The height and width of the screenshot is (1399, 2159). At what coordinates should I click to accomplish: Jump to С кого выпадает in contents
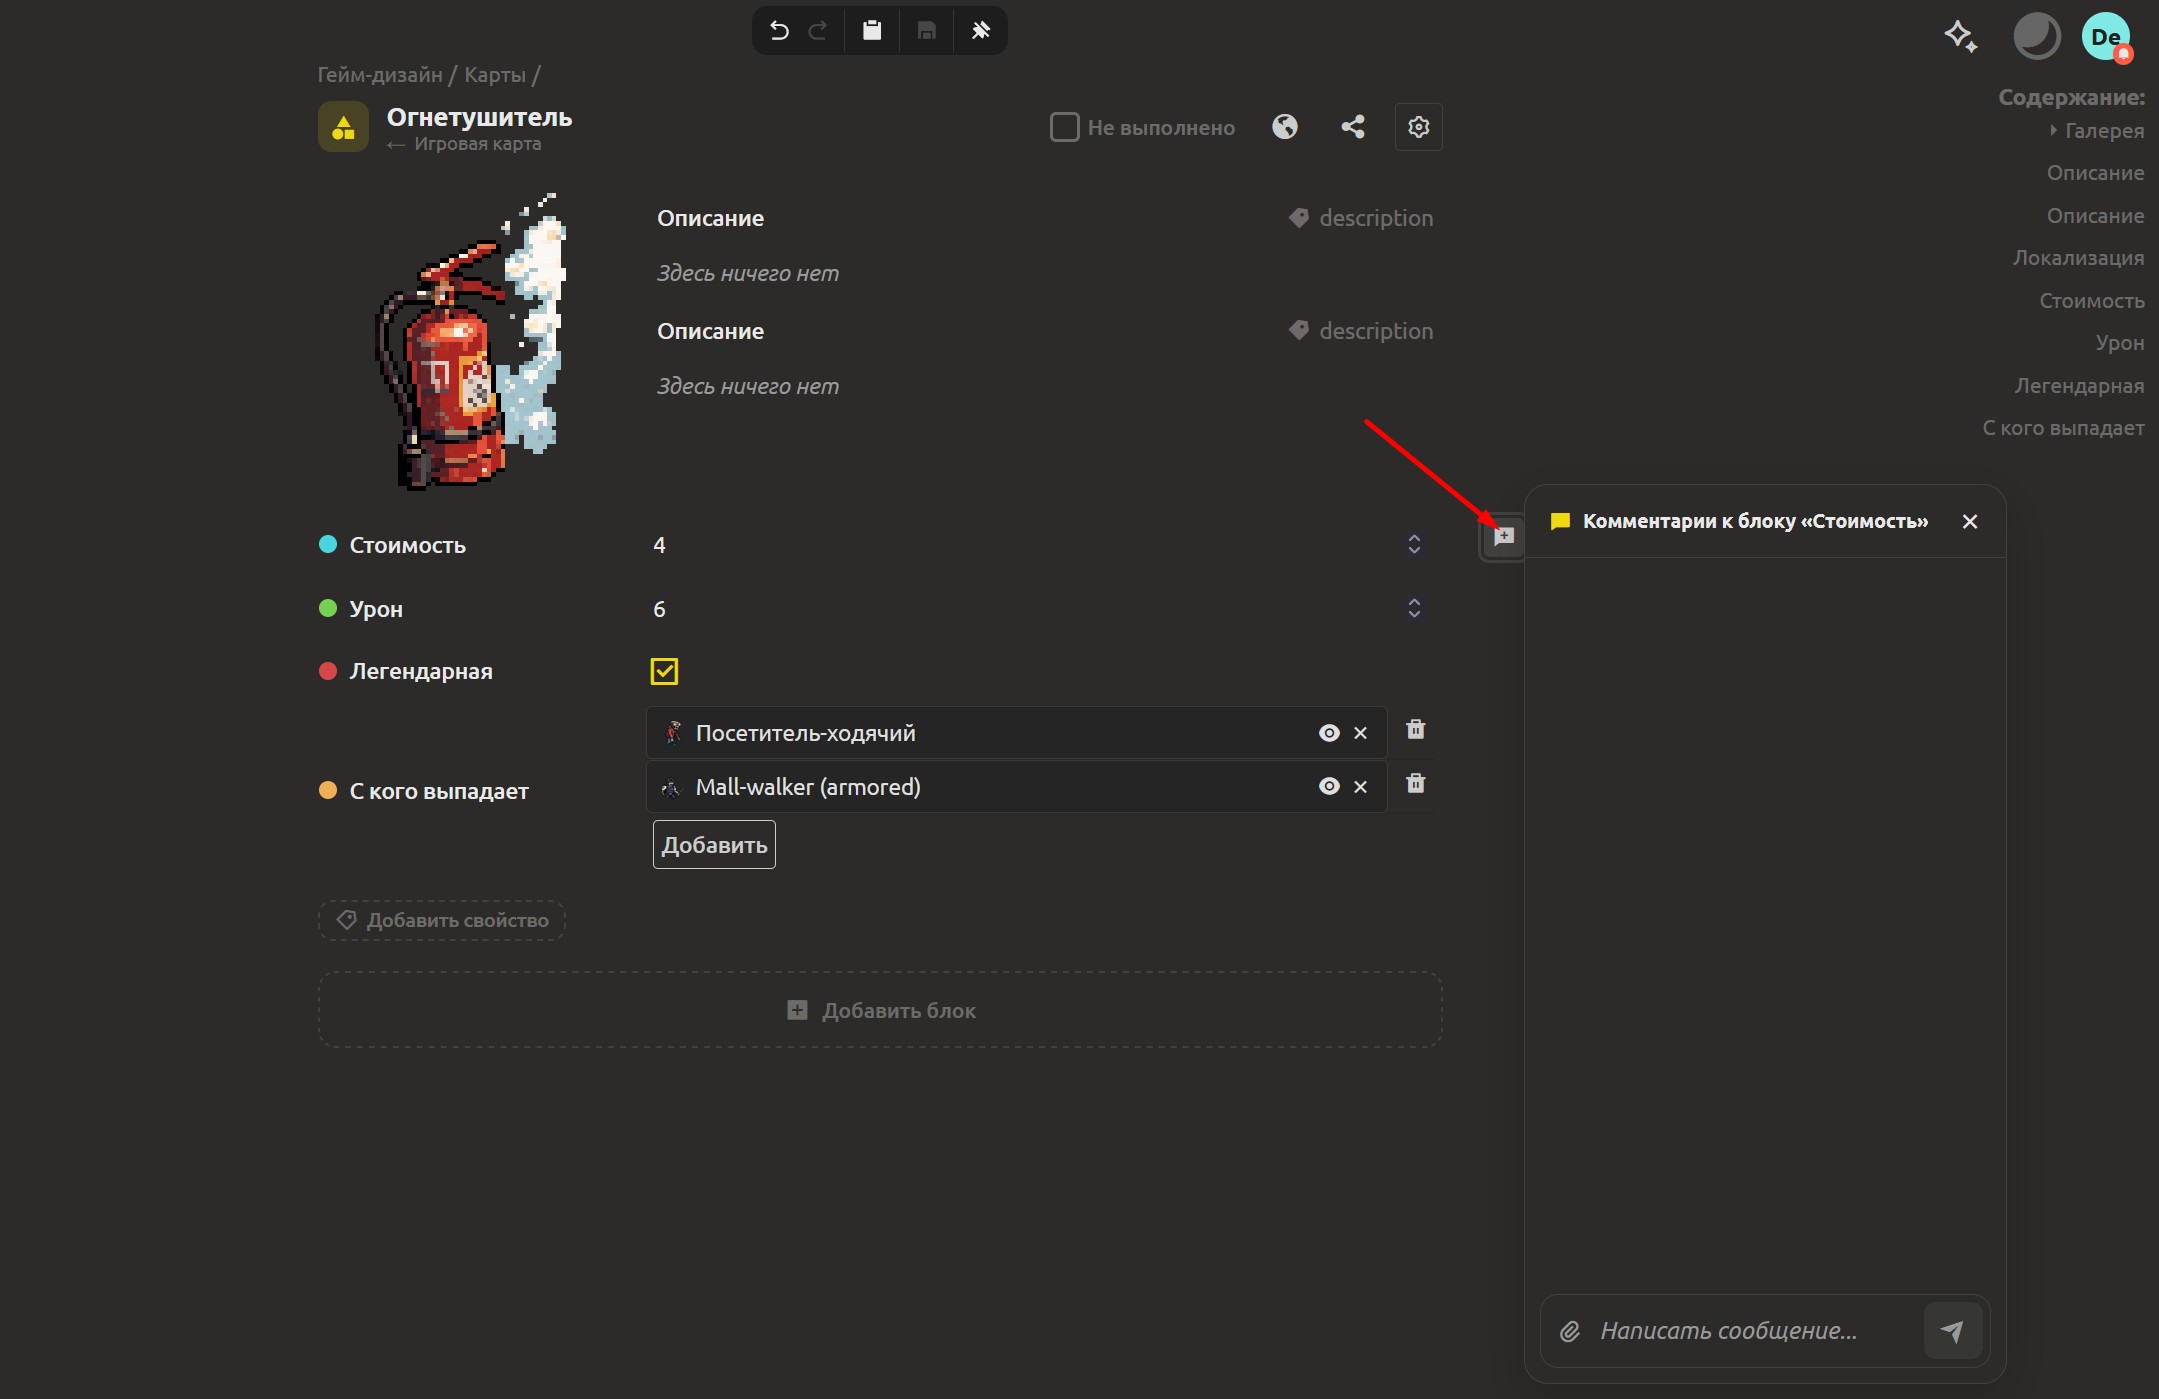pos(2063,428)
